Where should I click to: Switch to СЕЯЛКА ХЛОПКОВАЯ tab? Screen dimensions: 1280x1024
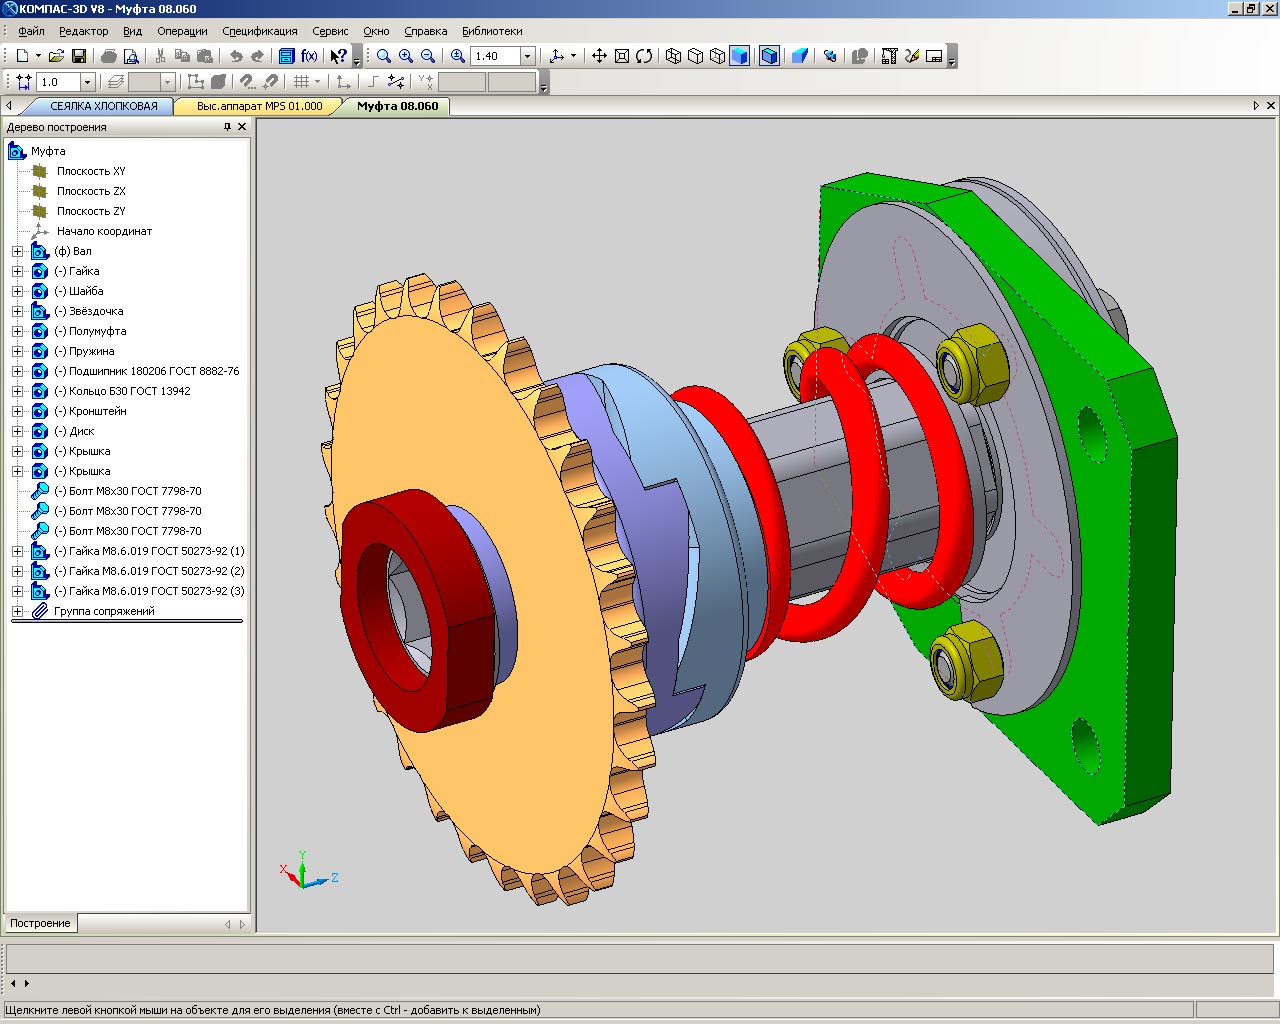103,106
